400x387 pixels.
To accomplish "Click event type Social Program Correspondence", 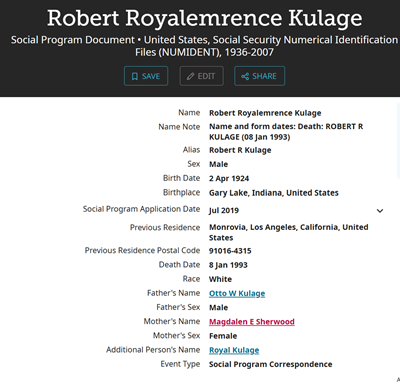I will 271,364.
